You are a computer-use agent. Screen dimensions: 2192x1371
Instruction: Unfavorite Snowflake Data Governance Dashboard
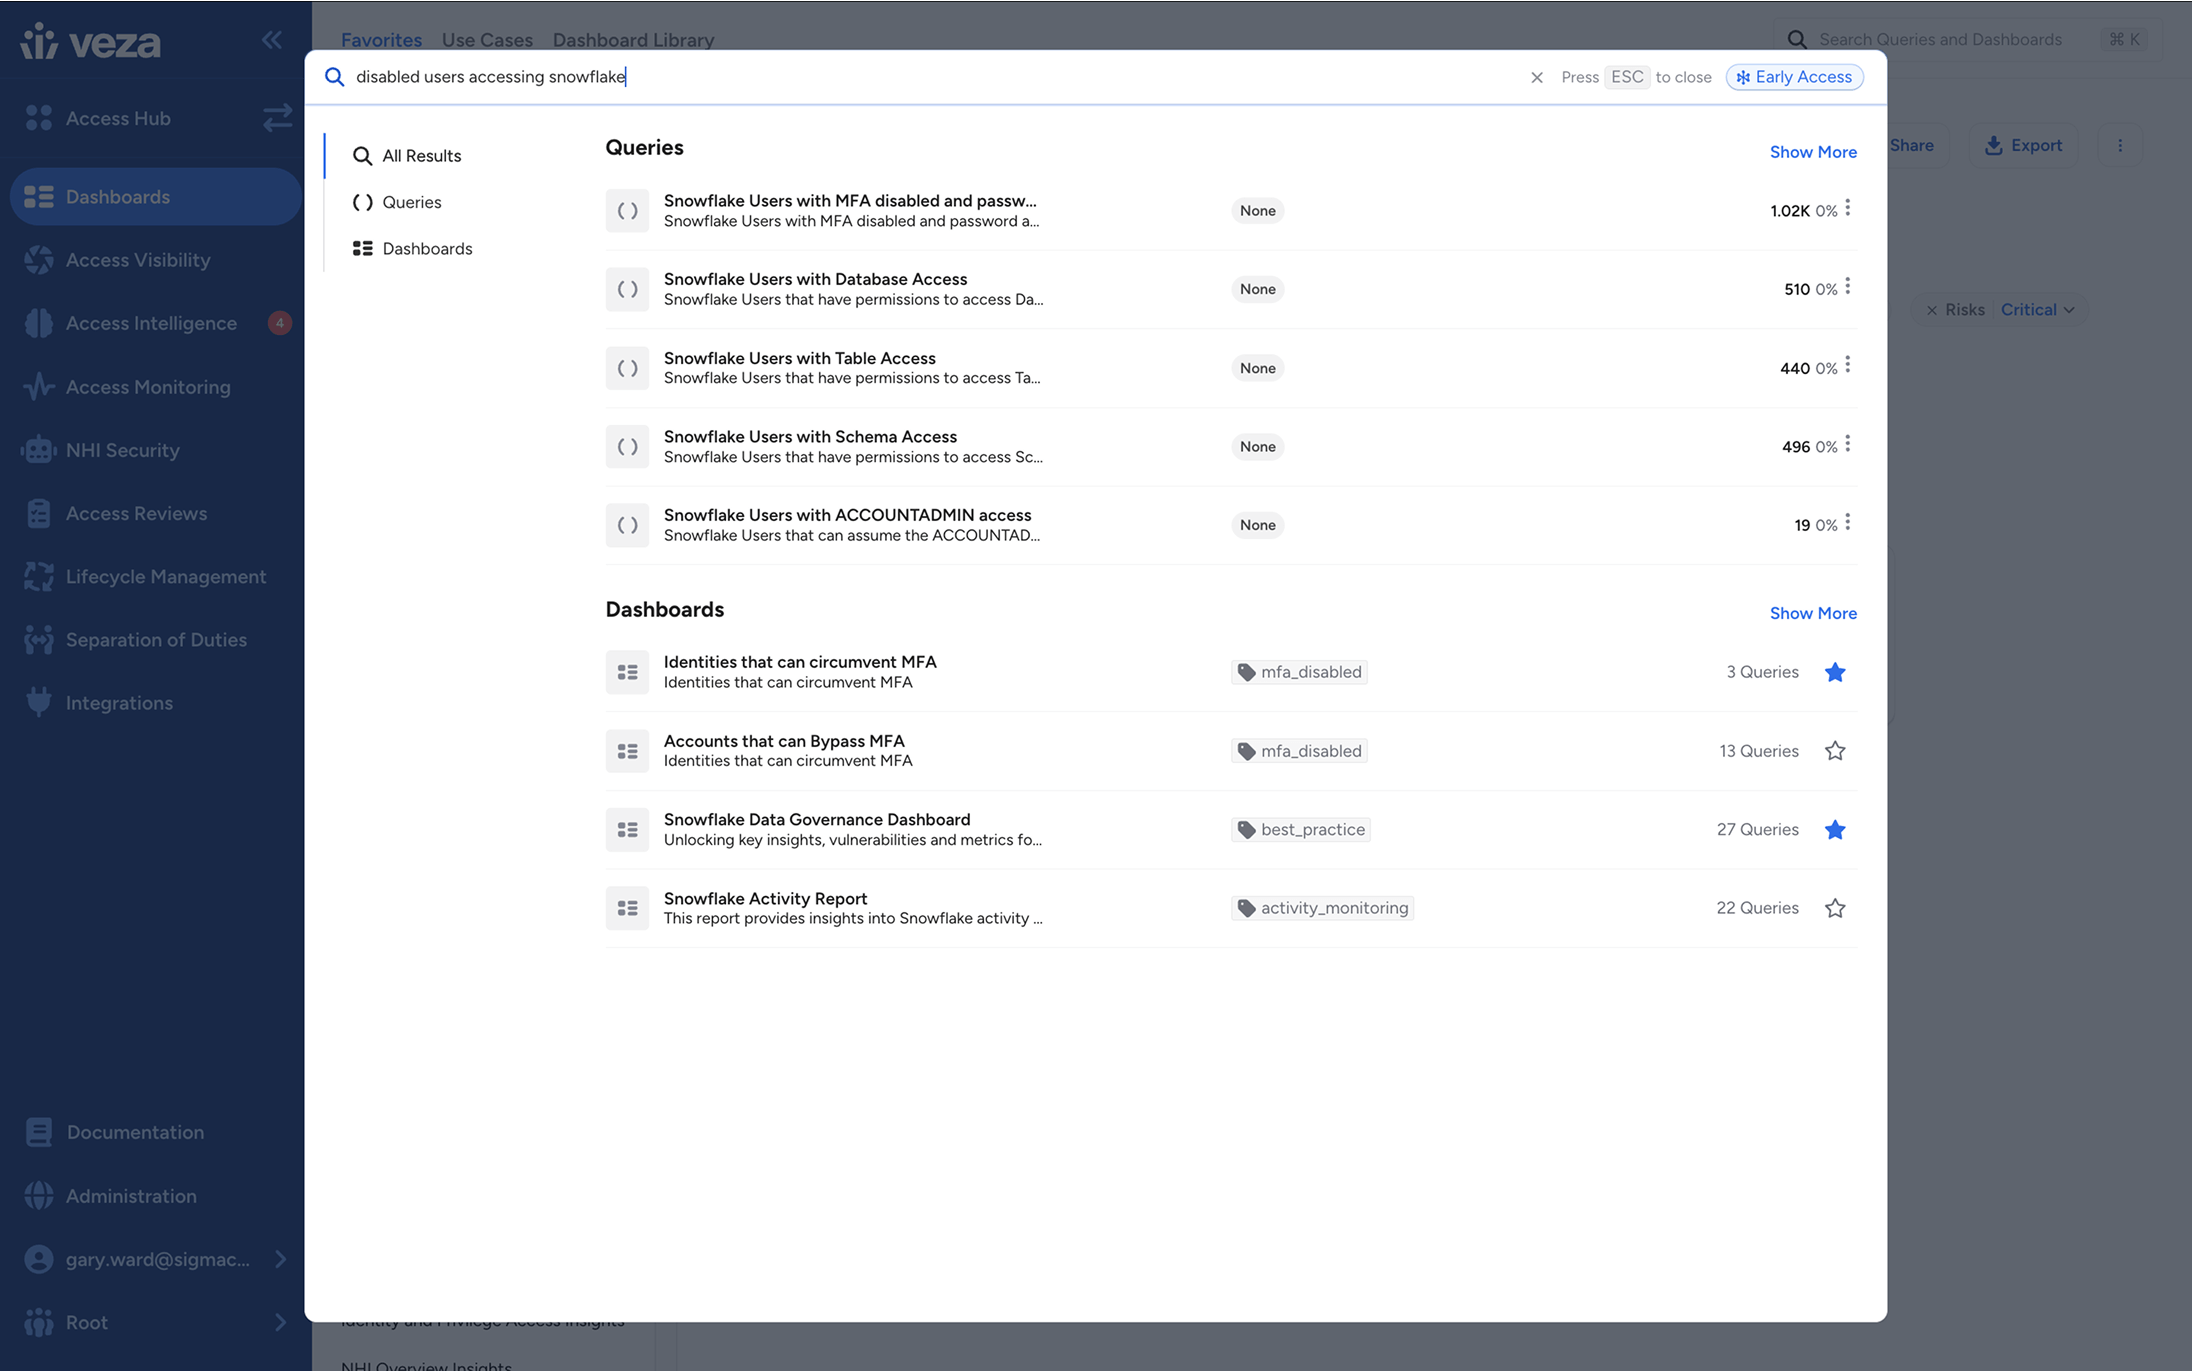coord(1834,830)
